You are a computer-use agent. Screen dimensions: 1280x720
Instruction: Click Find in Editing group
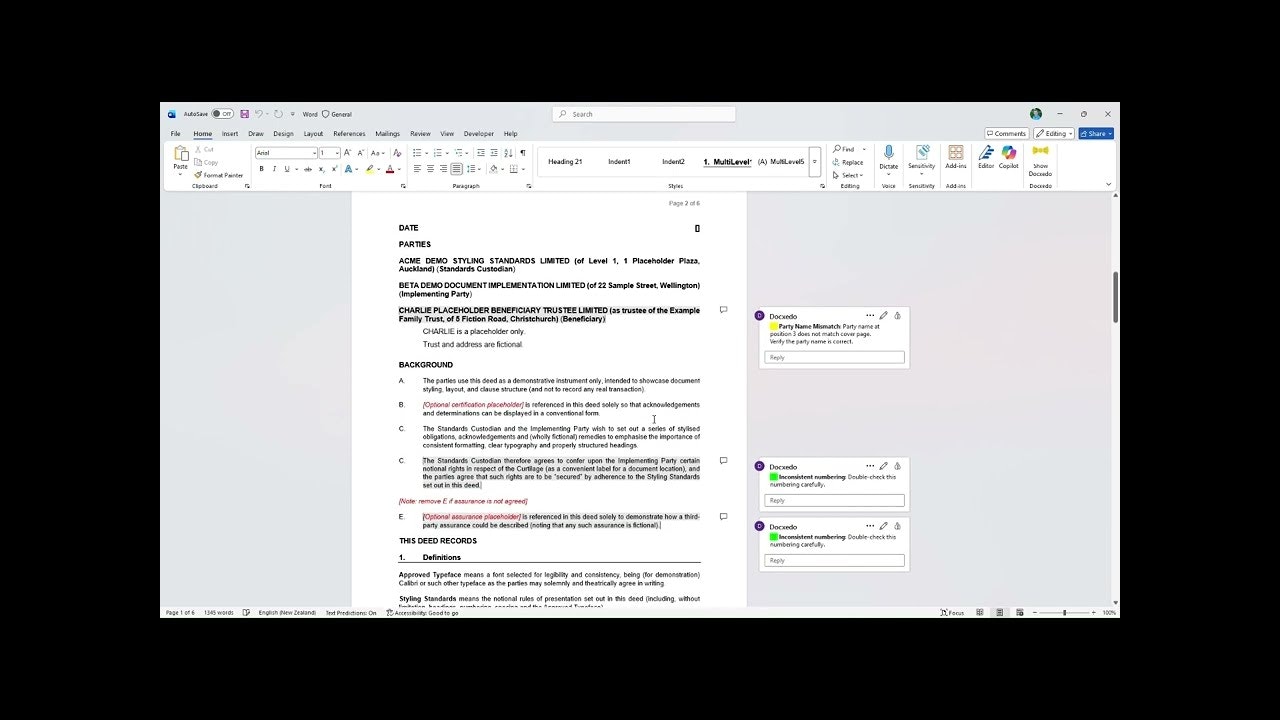(843, 149)
